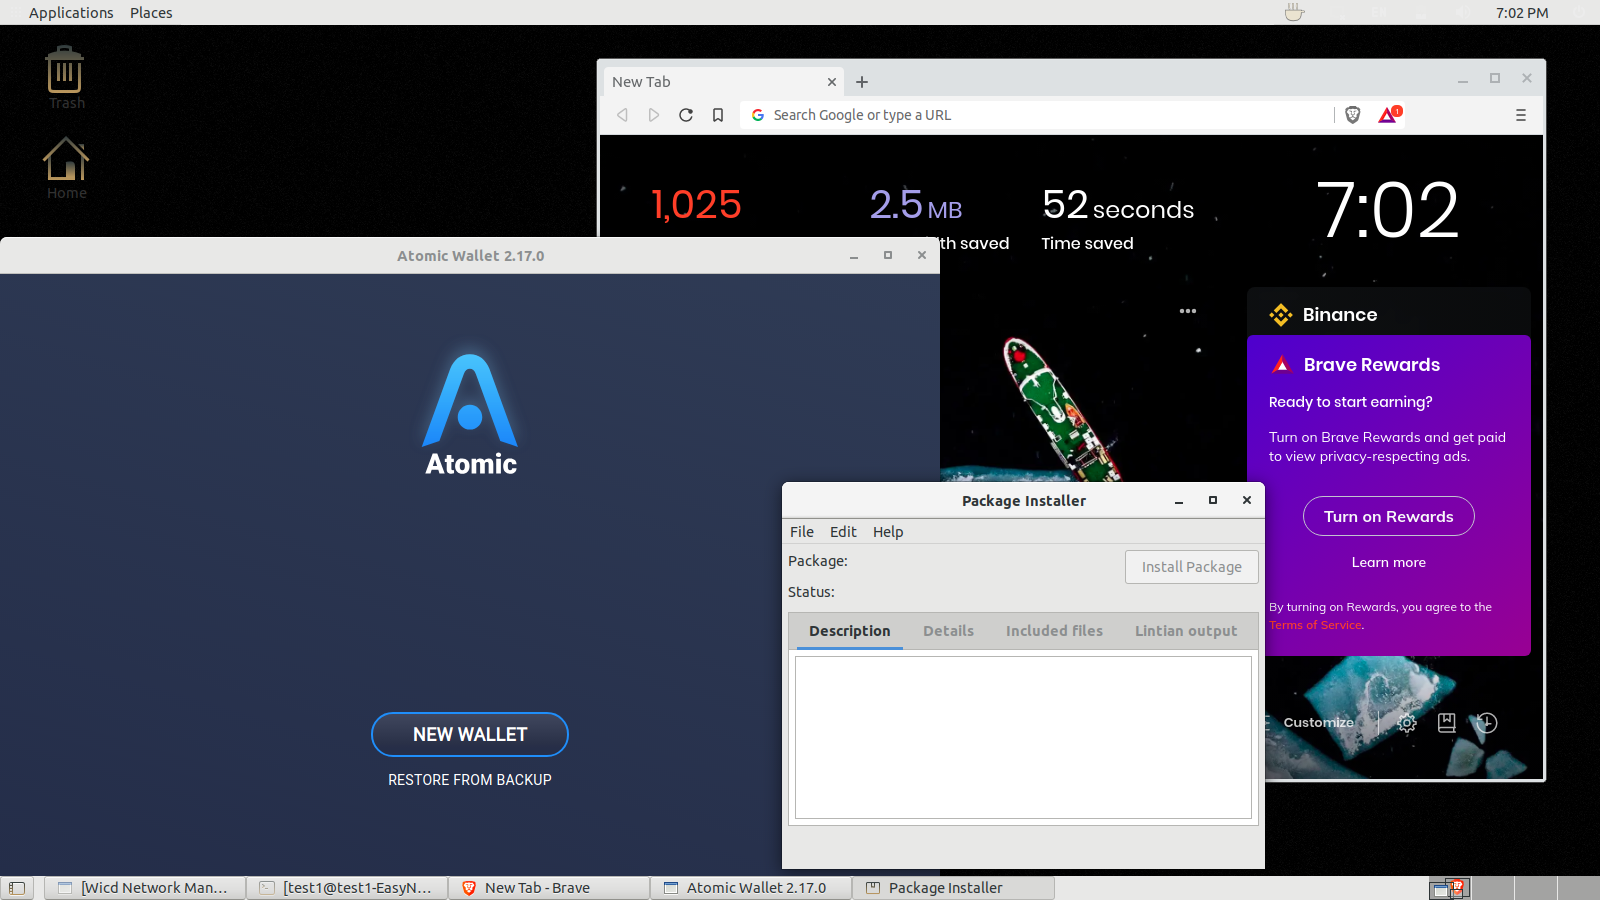Click NEW WALLET in Atomic Wallet
Image resolution: width=1600 pixels, height=900 pixels.
[470, 735]
